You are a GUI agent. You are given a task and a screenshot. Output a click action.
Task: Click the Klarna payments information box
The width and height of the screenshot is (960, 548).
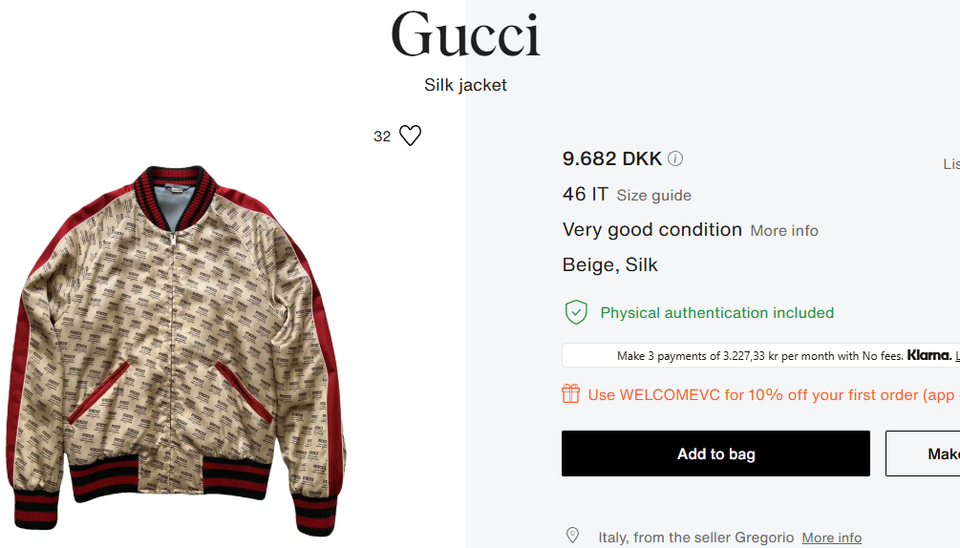pyautogui.click(x=761, y=355)
